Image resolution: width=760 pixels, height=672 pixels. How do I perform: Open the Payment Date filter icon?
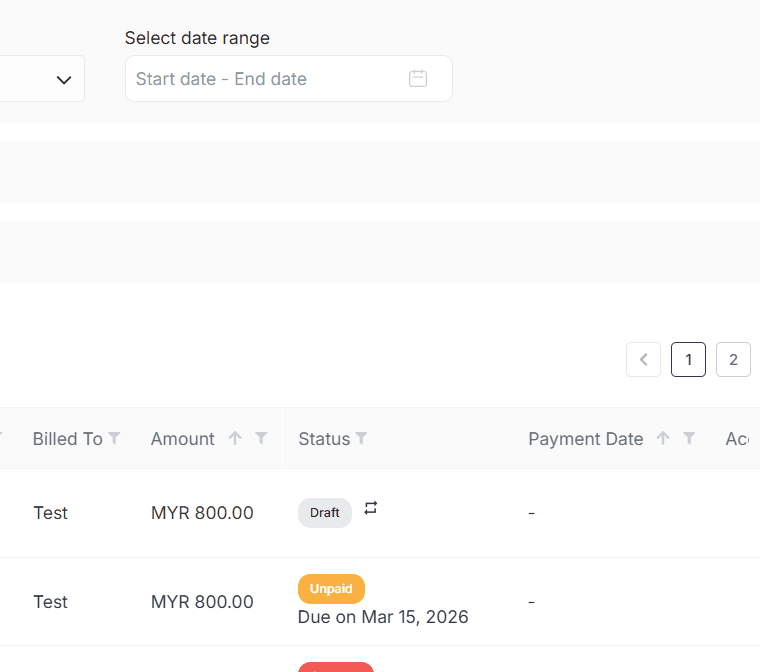pos(689,438)
